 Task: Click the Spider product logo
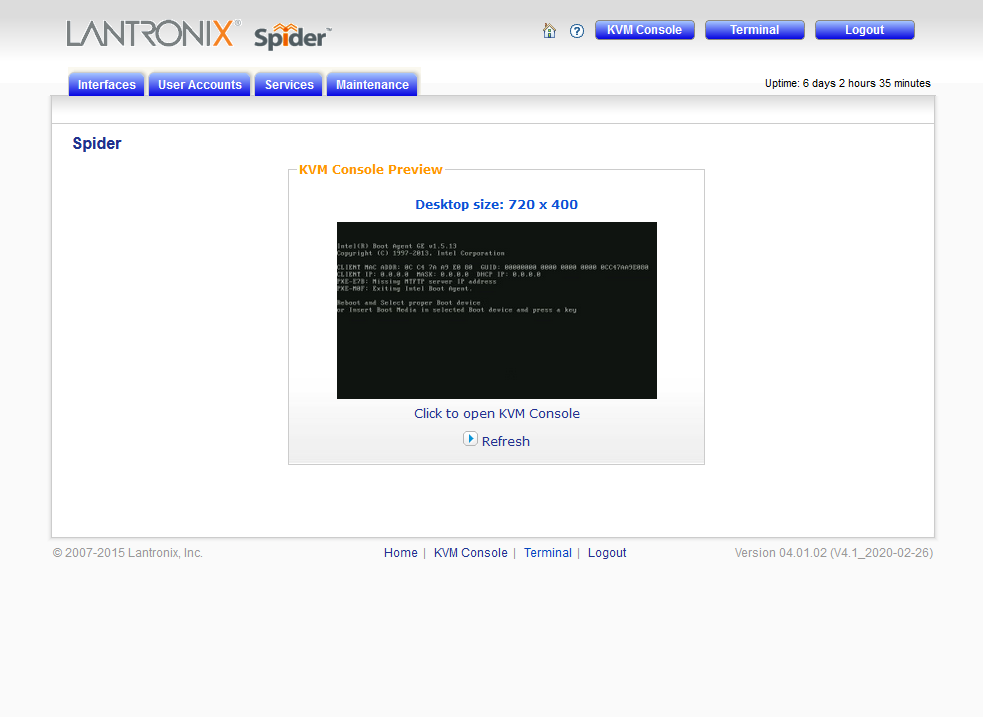click(291, 37)
